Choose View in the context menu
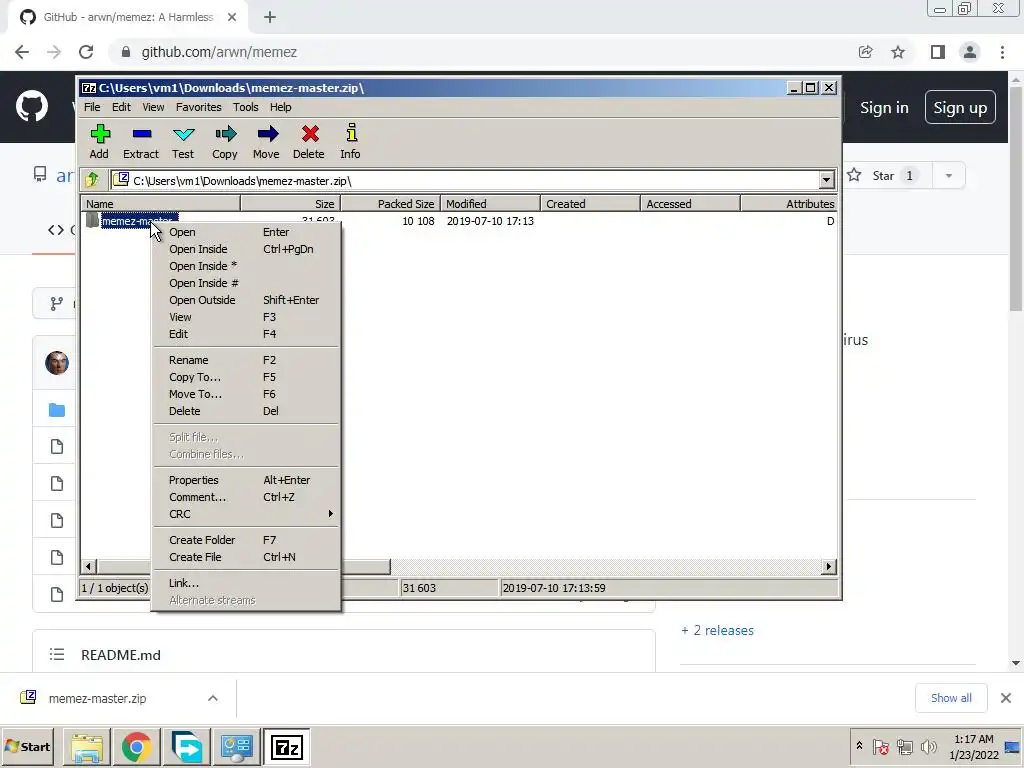1024x768 pixels. [x=246, y=317]
